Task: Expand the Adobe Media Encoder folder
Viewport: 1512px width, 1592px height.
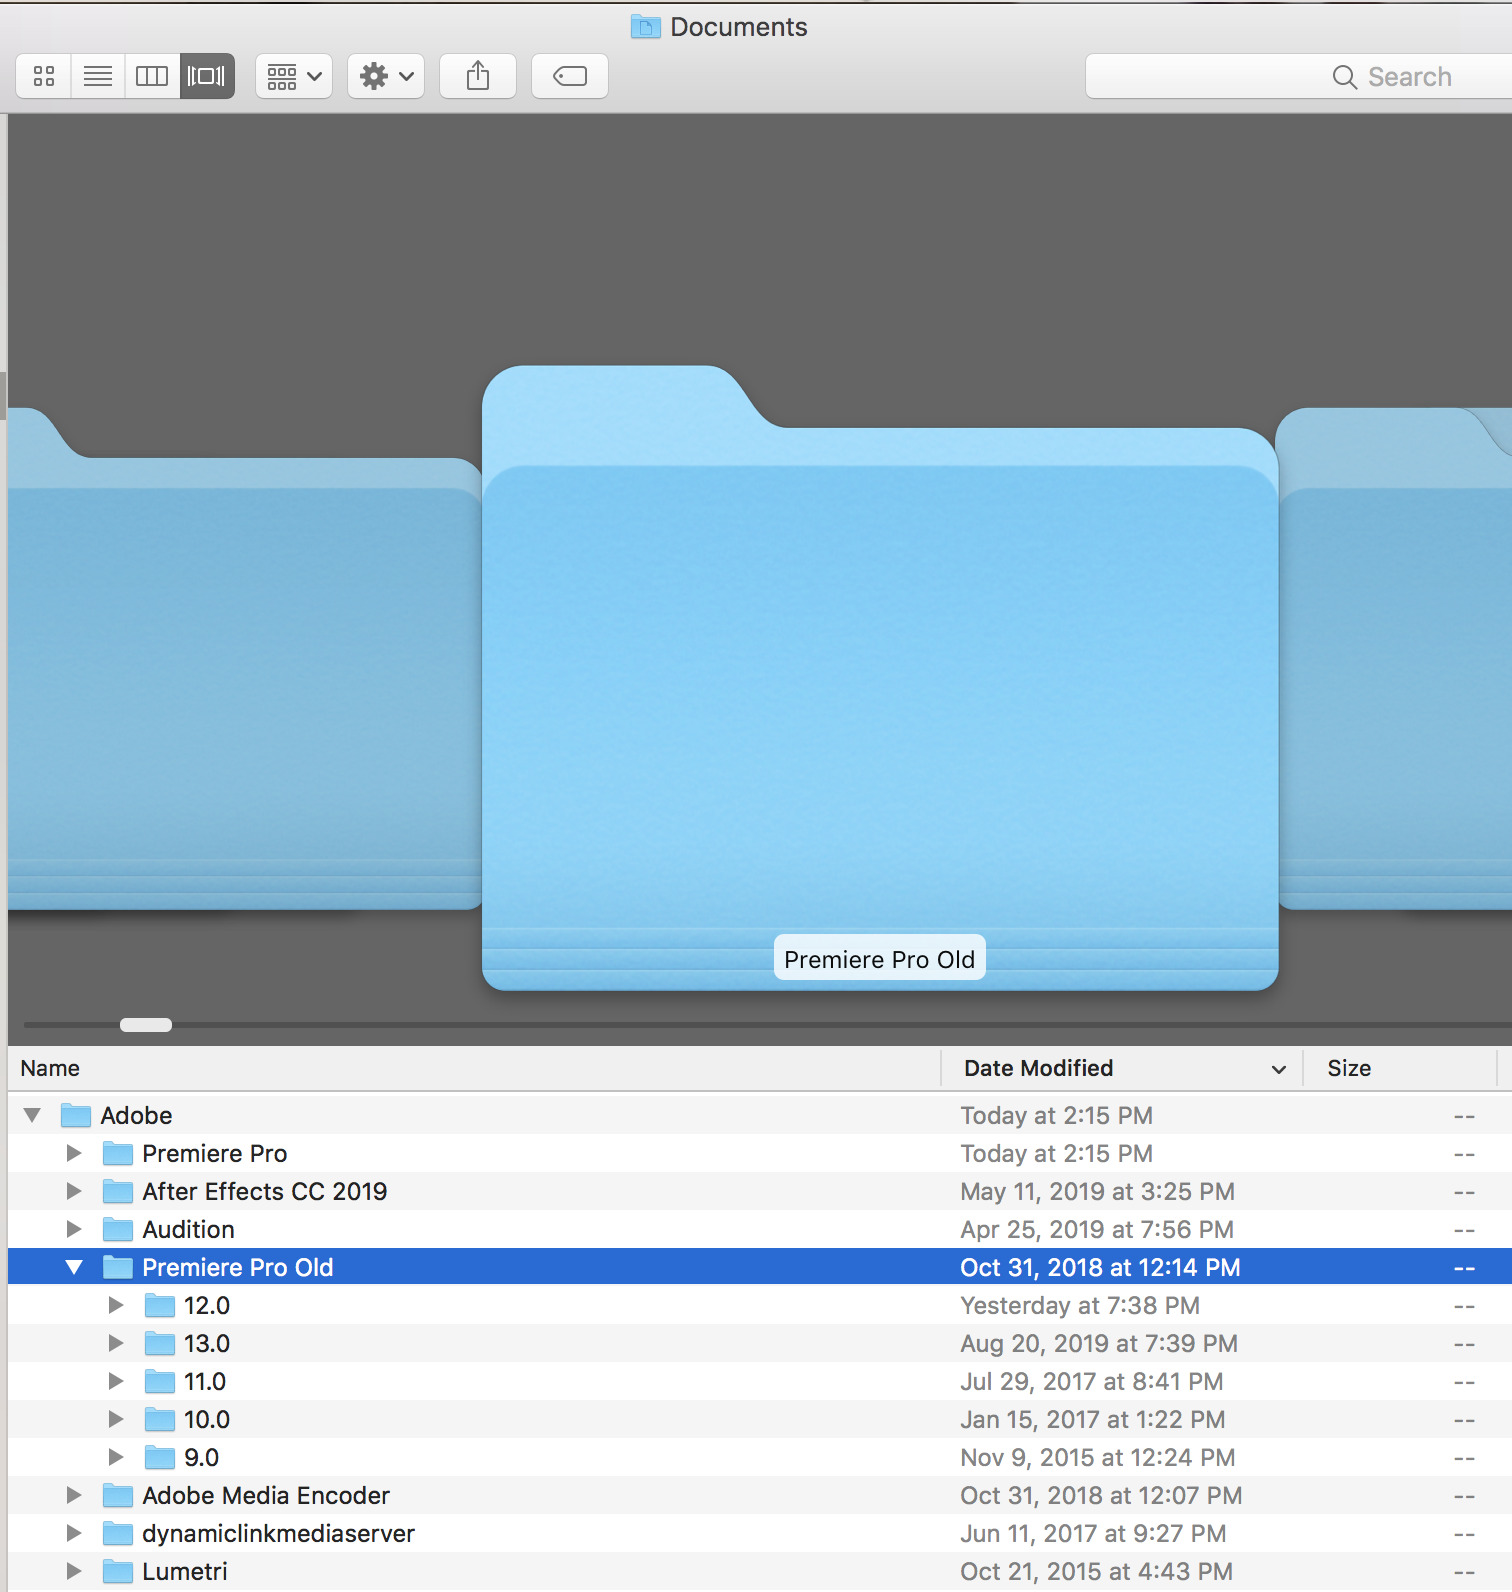Action: click(x=74, y=1495)
